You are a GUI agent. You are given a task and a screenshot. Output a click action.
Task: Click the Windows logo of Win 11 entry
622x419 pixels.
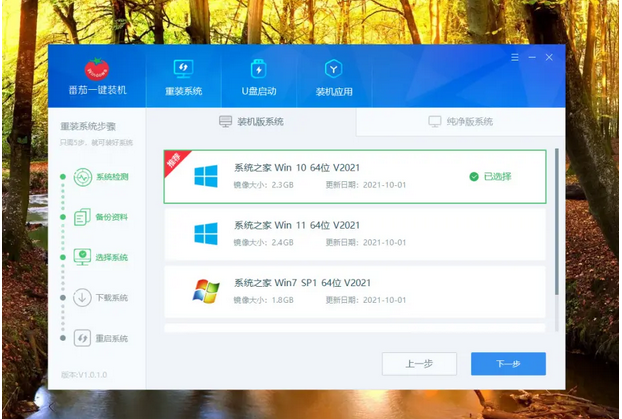pyautogui.click(x=206, y=234)
